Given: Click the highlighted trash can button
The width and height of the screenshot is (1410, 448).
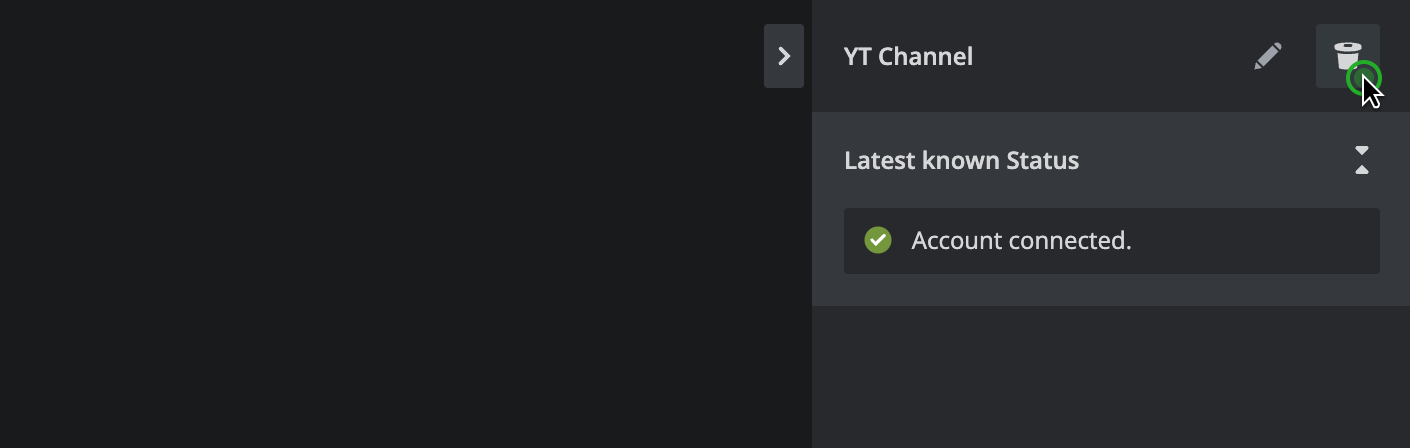Looking at the screenshot, I should [1347, 56].
